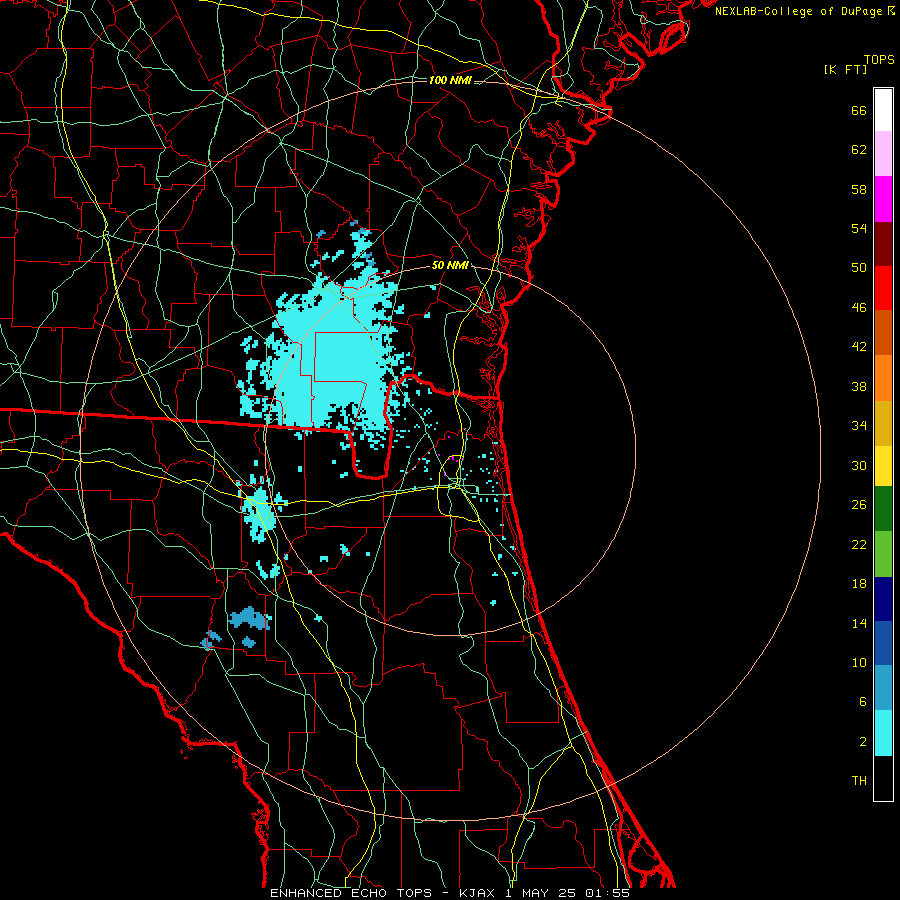Click the legend value 62

(859, 150)
